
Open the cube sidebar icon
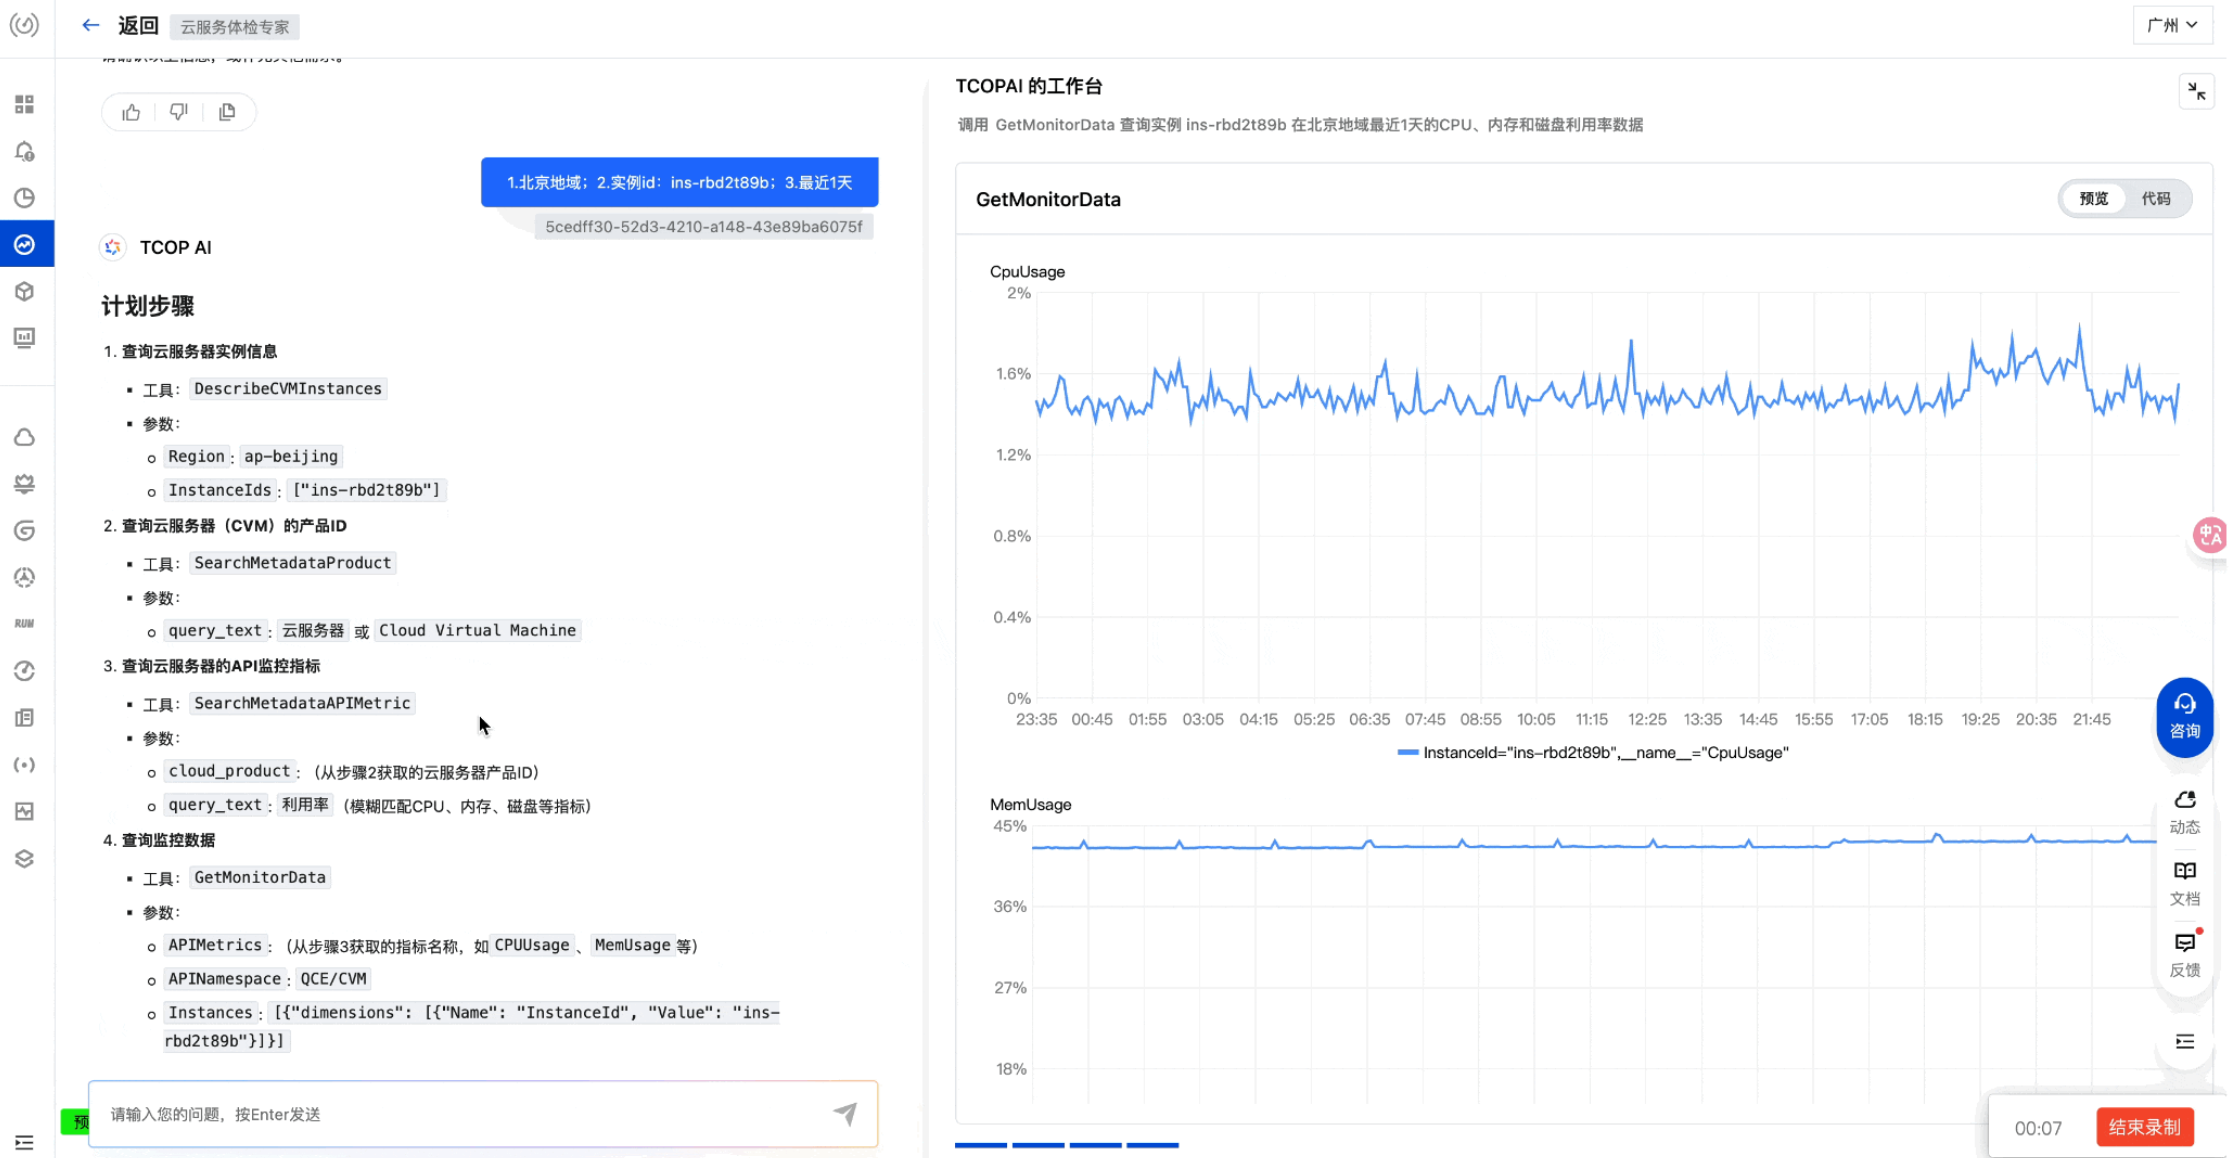[24, 291]
